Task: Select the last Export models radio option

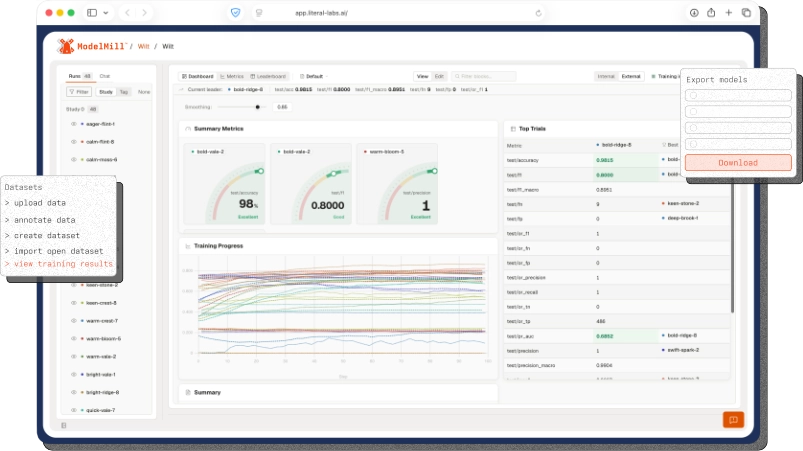Action: (693, 144)
